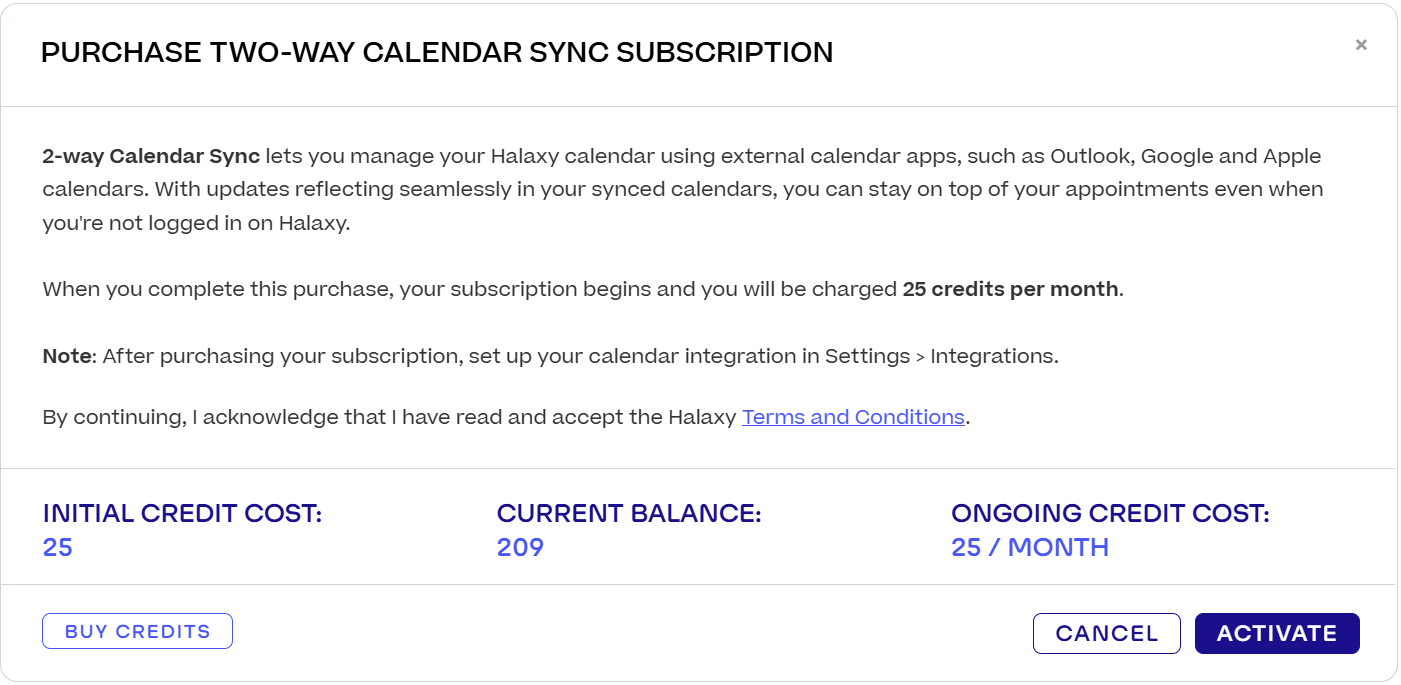The width and height of the screenshot is (1401, 685).
Task: Open the Terms and Conditions link
Action: coord(853,417)
